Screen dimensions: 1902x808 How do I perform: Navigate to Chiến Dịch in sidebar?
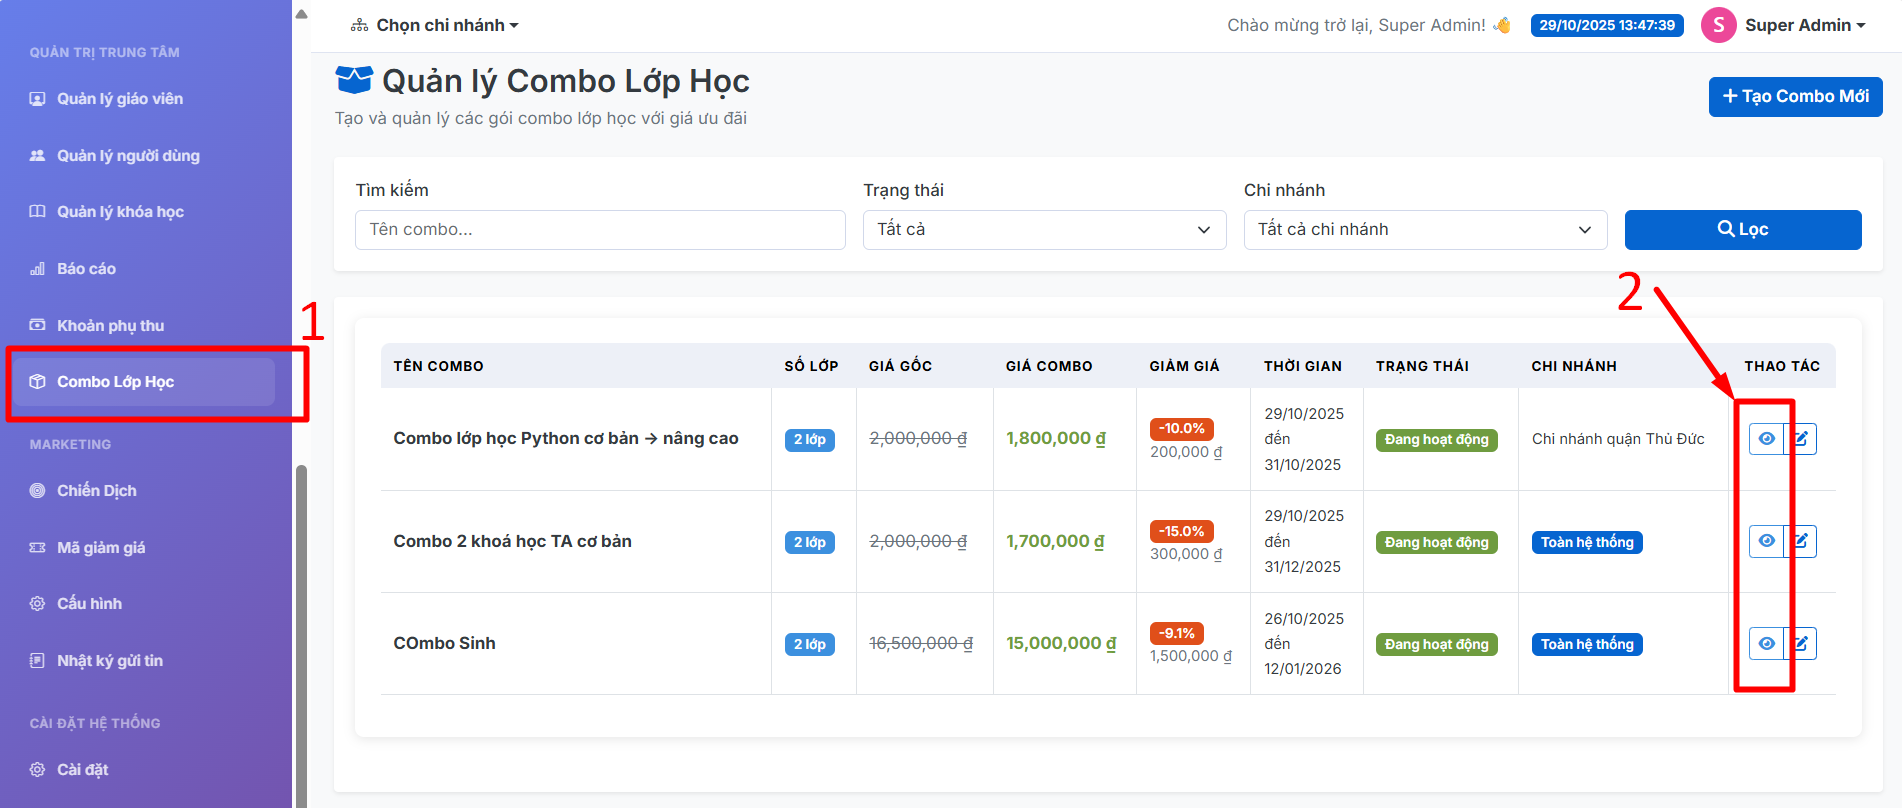click(96, 491)
